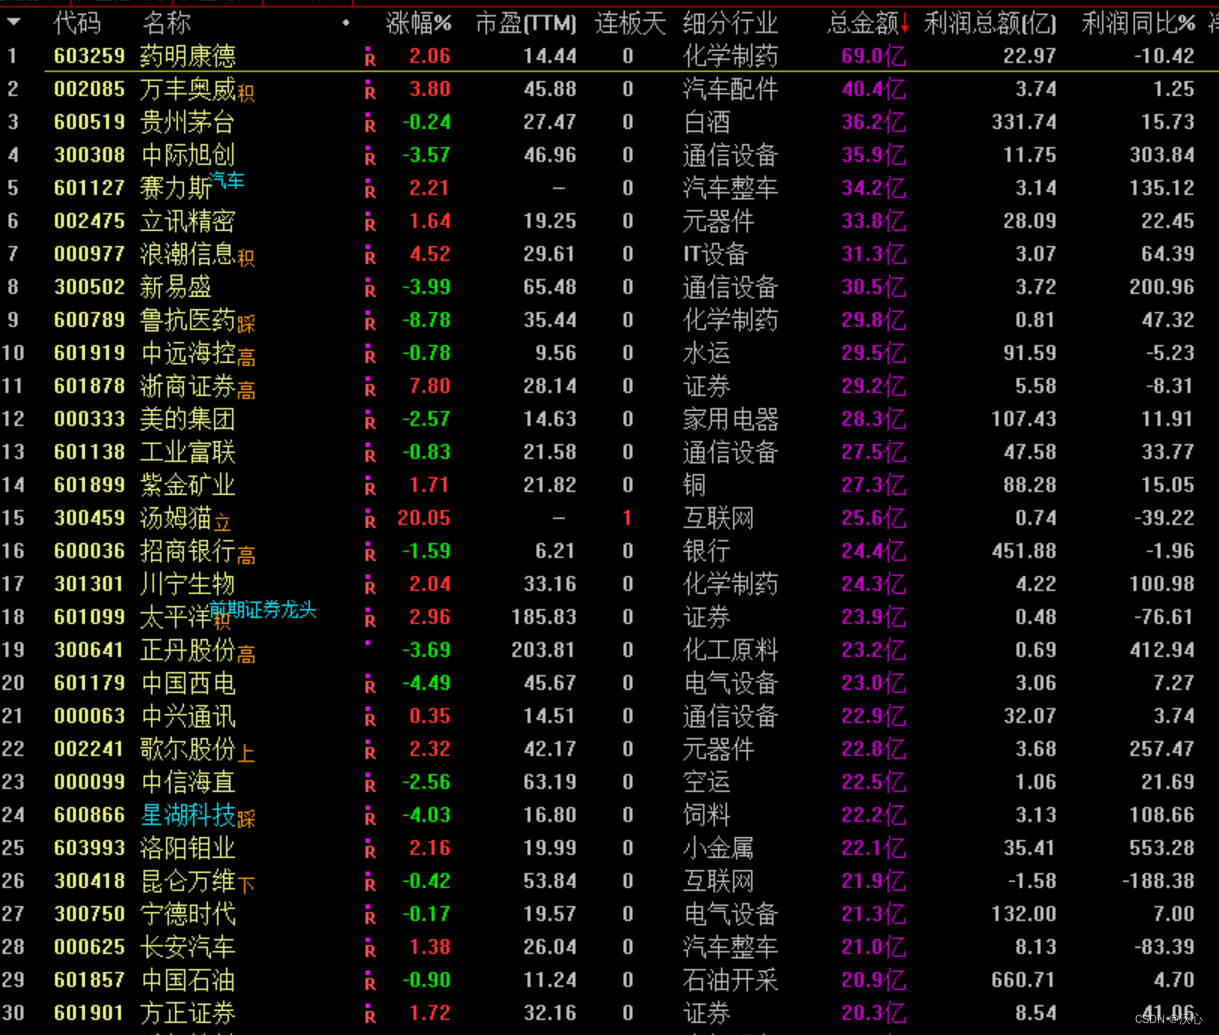Sort by the 利润同比% column header
Screen dimensions: 1219x1035
(x=1138, y=23)
